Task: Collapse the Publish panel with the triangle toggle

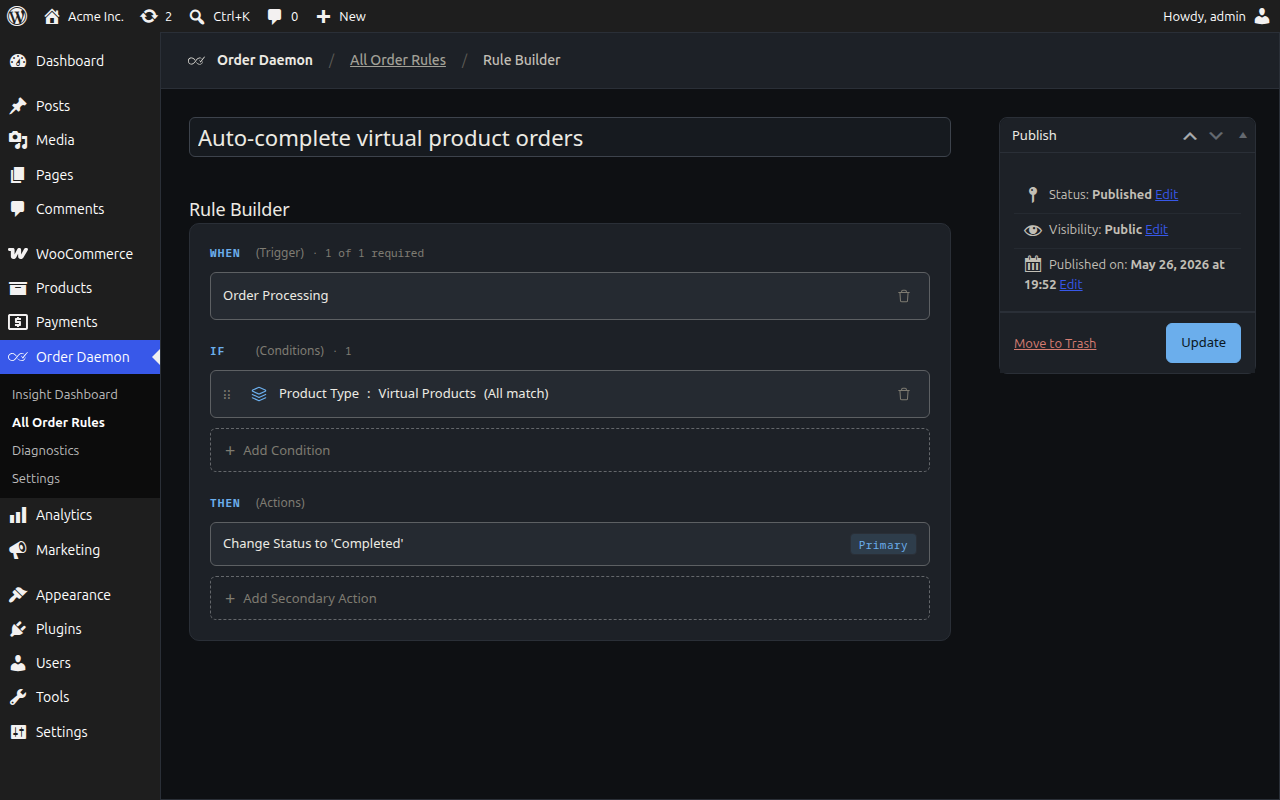Action: coord(1243,135)
